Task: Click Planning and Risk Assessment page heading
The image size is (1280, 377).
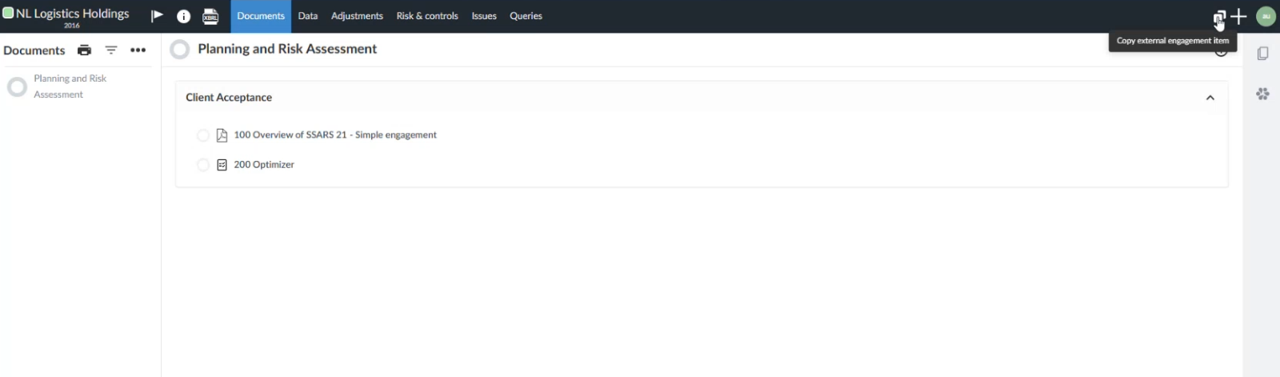Action: pos(287,49)
